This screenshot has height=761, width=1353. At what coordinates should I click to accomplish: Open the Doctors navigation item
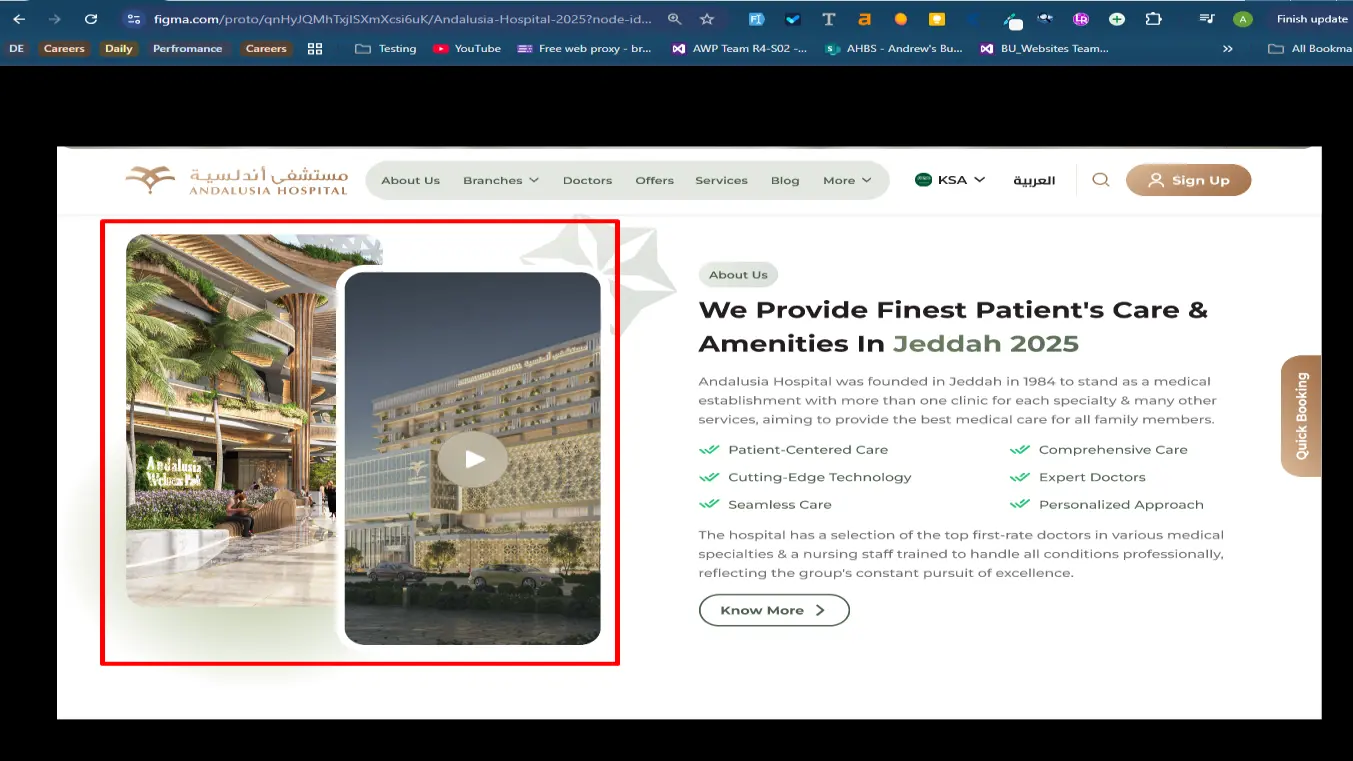tap(587, 180)
